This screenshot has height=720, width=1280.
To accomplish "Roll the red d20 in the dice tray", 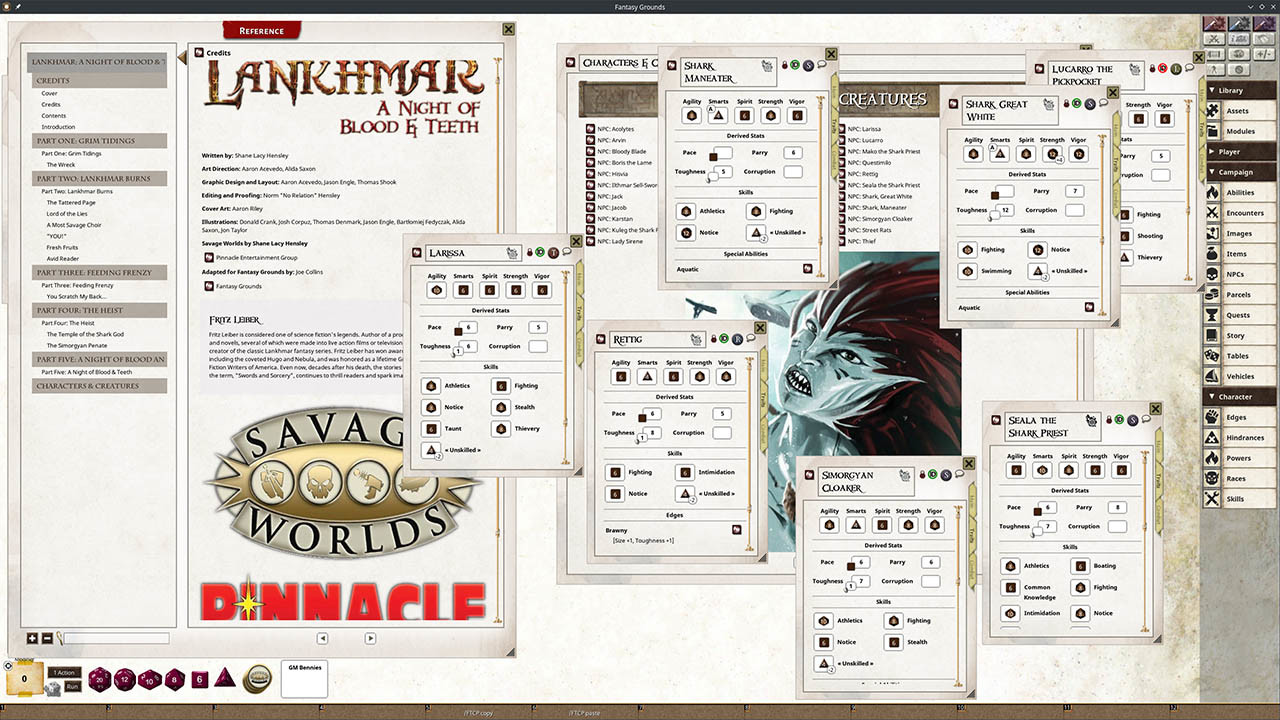I will (x=99, y=679).
